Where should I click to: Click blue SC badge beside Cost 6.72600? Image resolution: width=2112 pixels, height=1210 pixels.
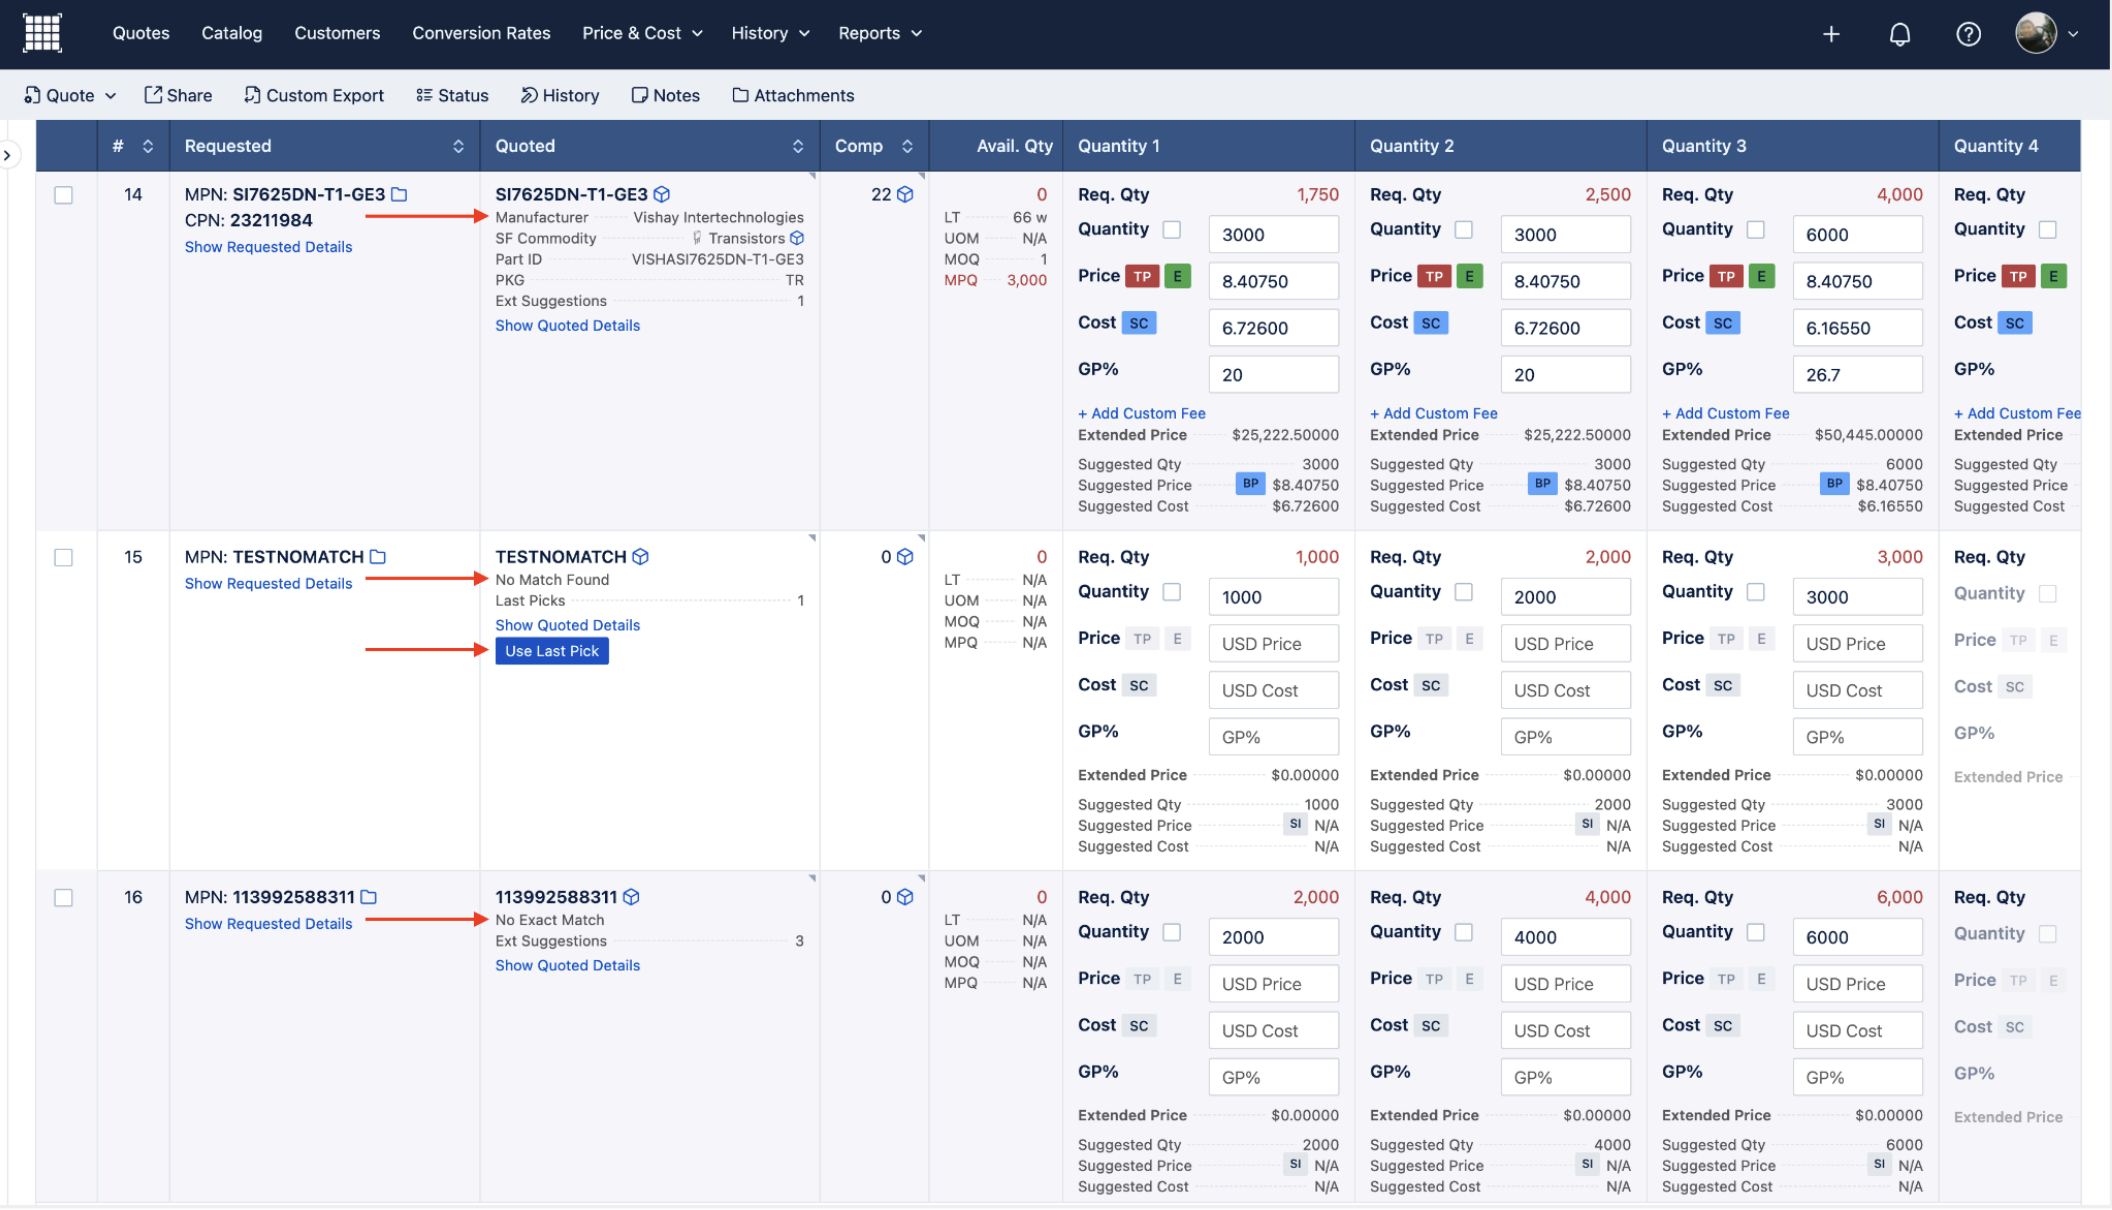tap(1138, 323)
